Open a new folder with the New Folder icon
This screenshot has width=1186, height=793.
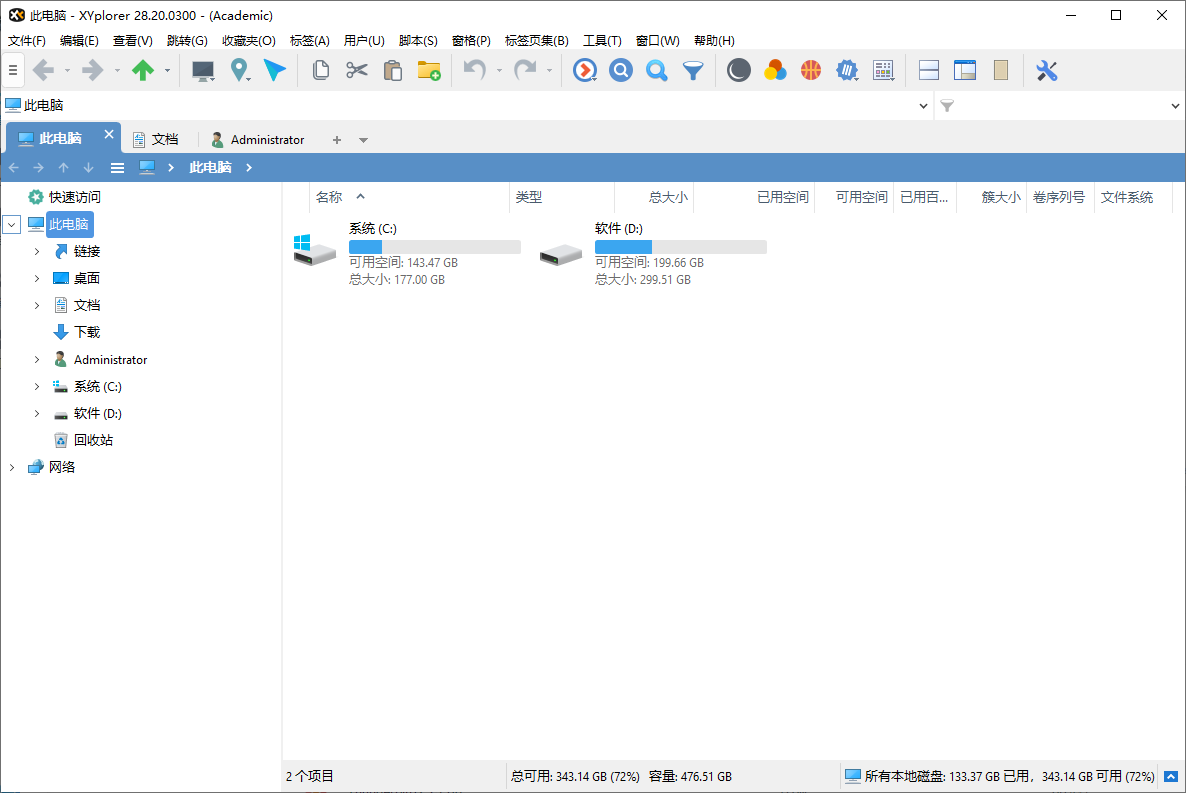tap(429, 70)
